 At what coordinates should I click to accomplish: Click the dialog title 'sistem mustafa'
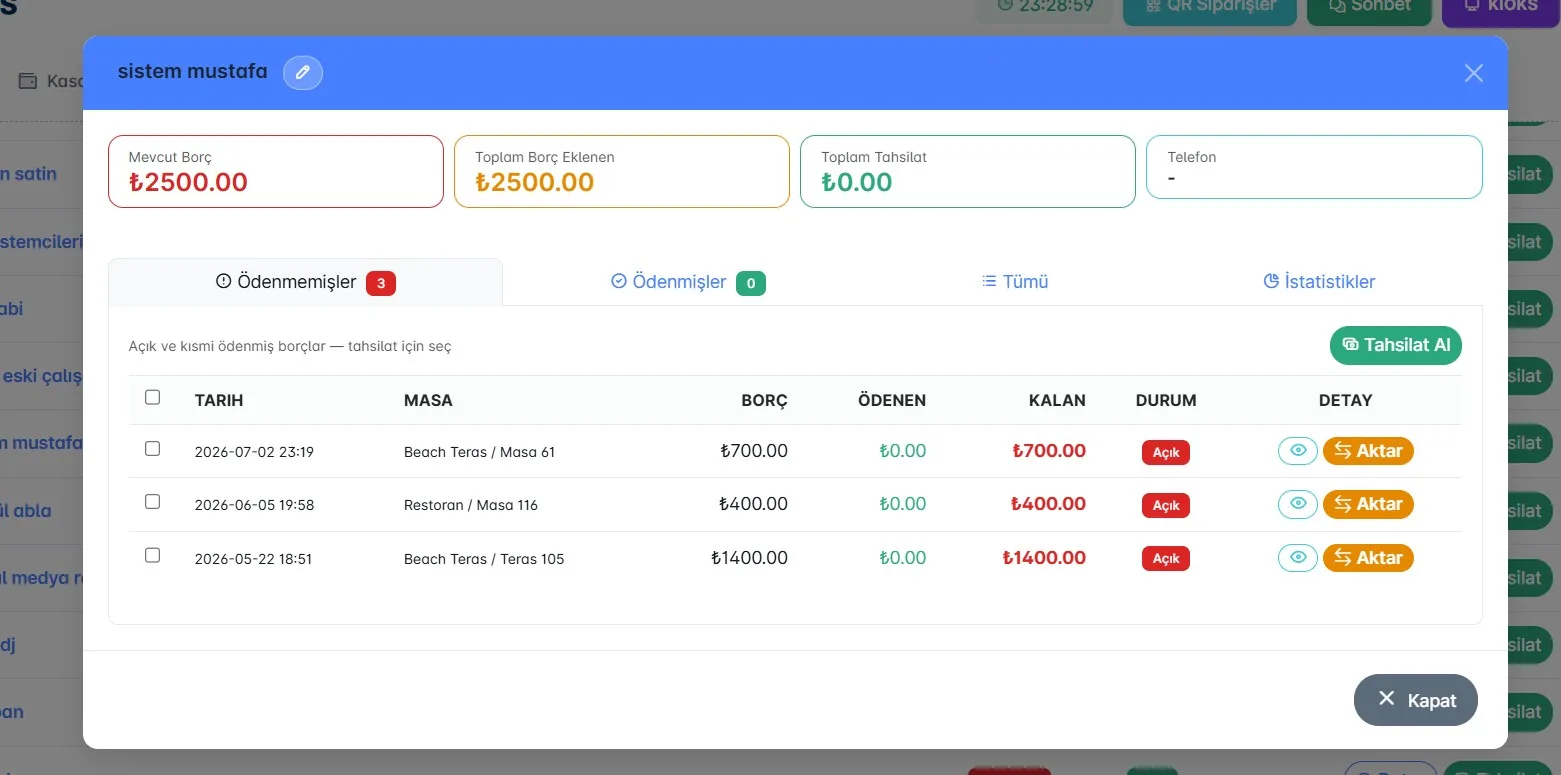(x=192, y=72)
